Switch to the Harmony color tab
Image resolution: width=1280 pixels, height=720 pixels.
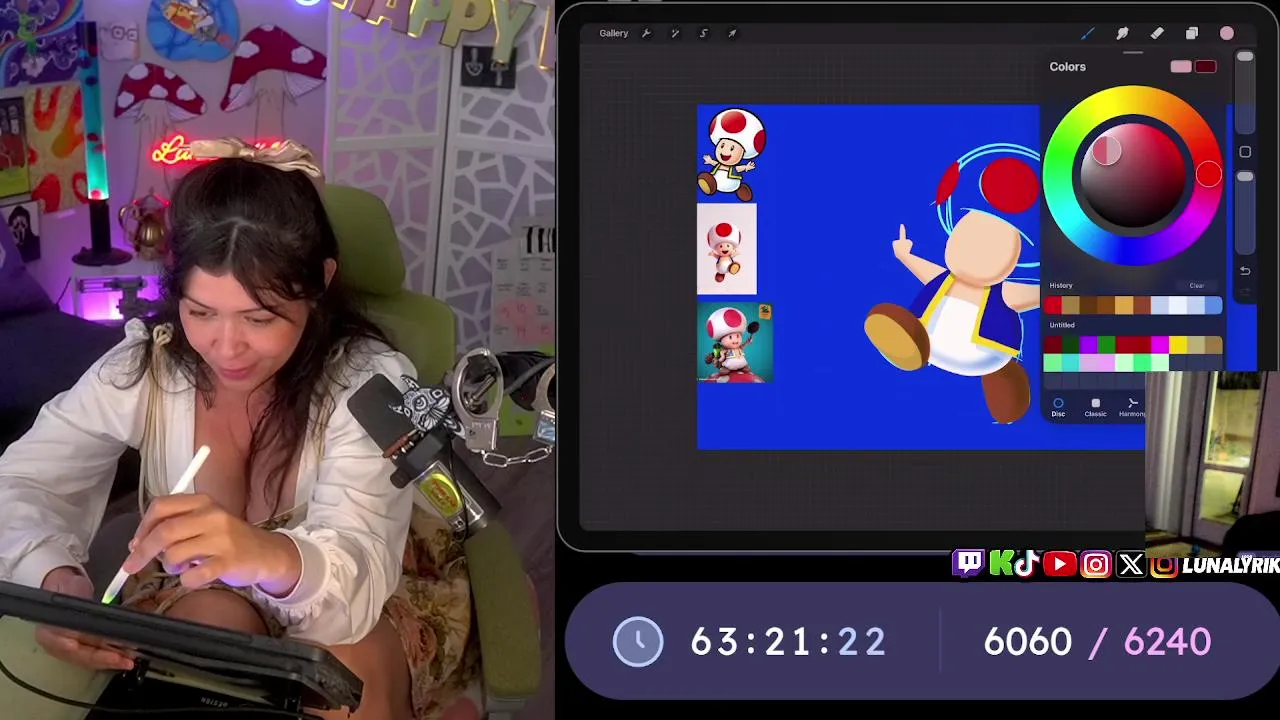[1132, 407]
